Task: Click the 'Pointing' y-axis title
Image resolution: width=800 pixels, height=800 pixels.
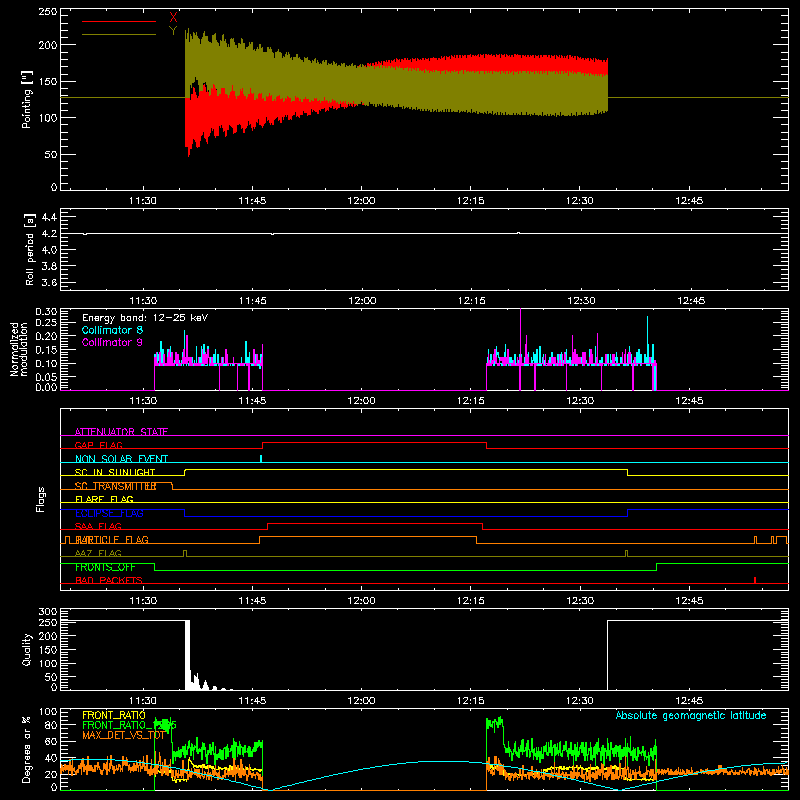Action: 27,99
